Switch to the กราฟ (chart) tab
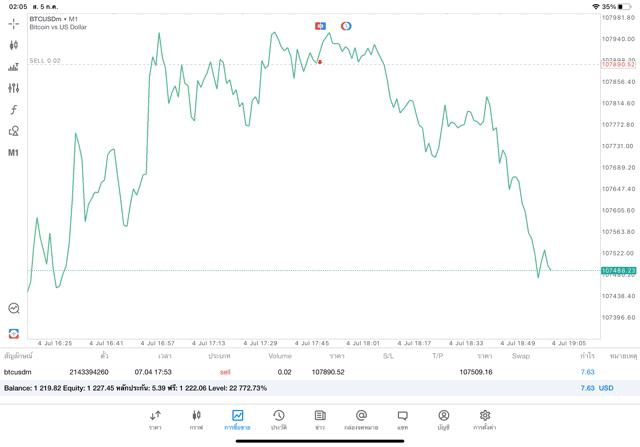 [196, 419]
